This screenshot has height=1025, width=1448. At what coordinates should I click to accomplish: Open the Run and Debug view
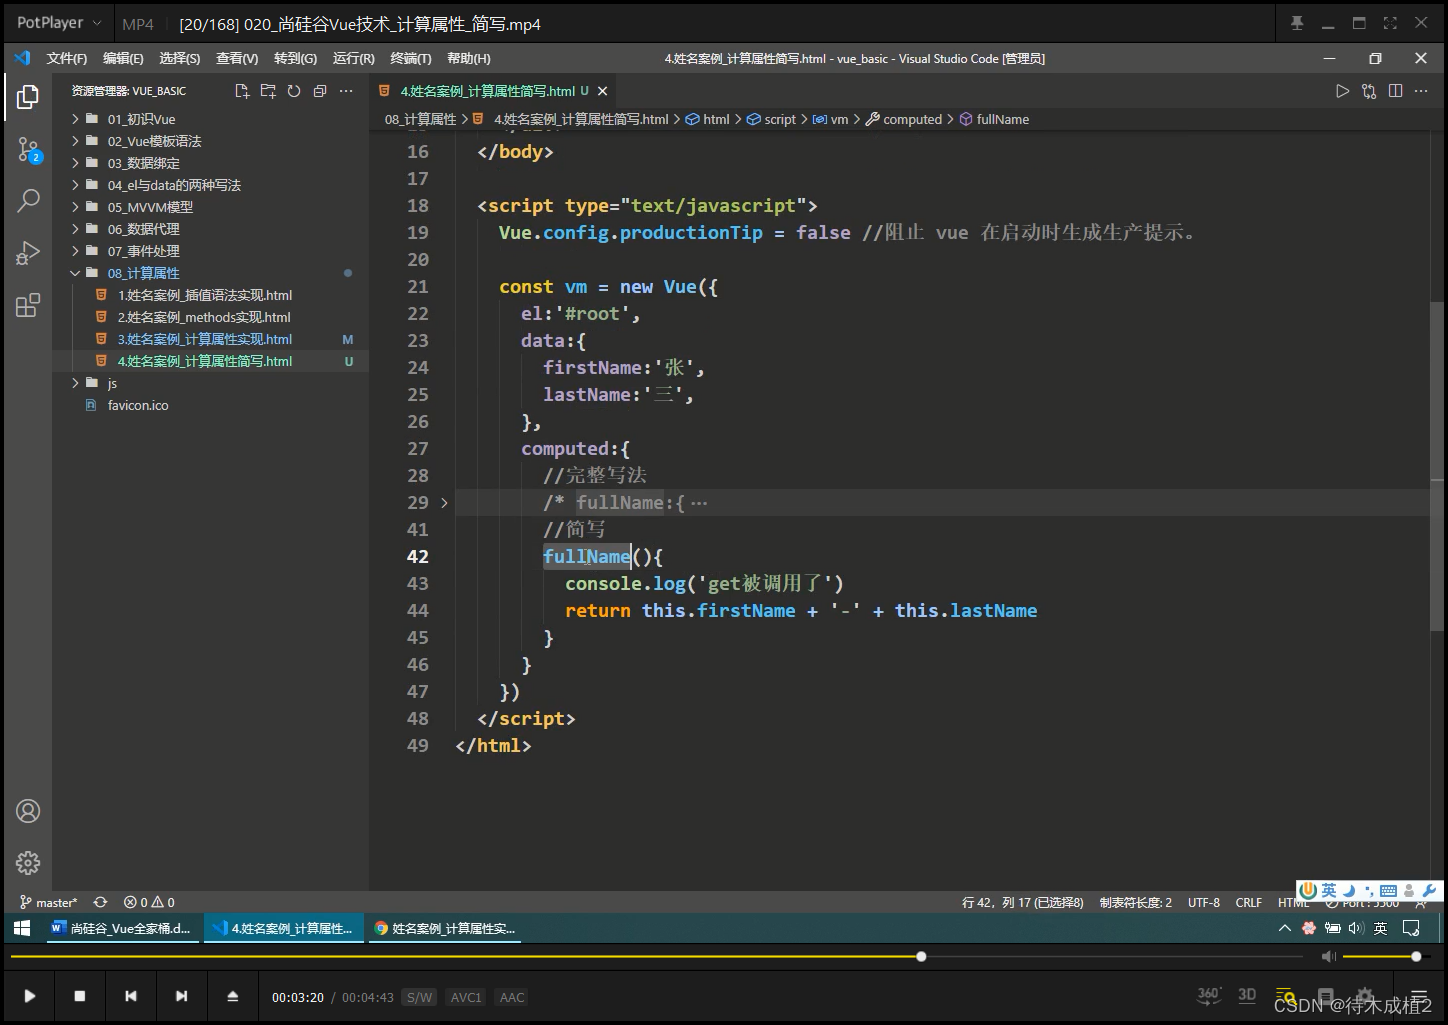pyautogui.click(x=28, y=253)
